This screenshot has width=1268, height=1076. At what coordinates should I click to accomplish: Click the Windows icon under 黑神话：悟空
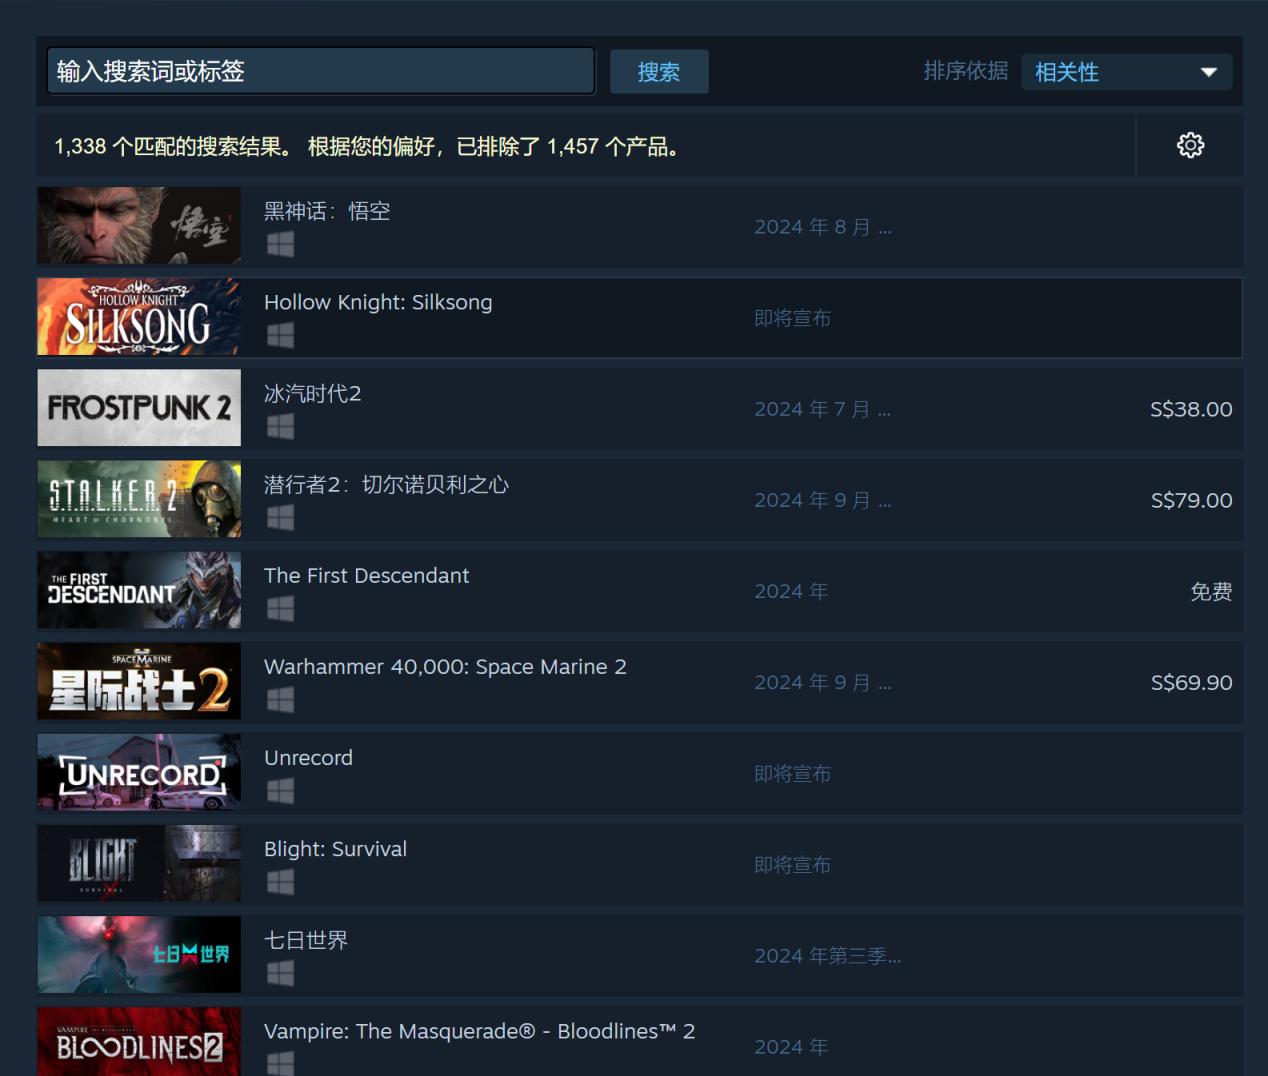(x=280, y=244)
